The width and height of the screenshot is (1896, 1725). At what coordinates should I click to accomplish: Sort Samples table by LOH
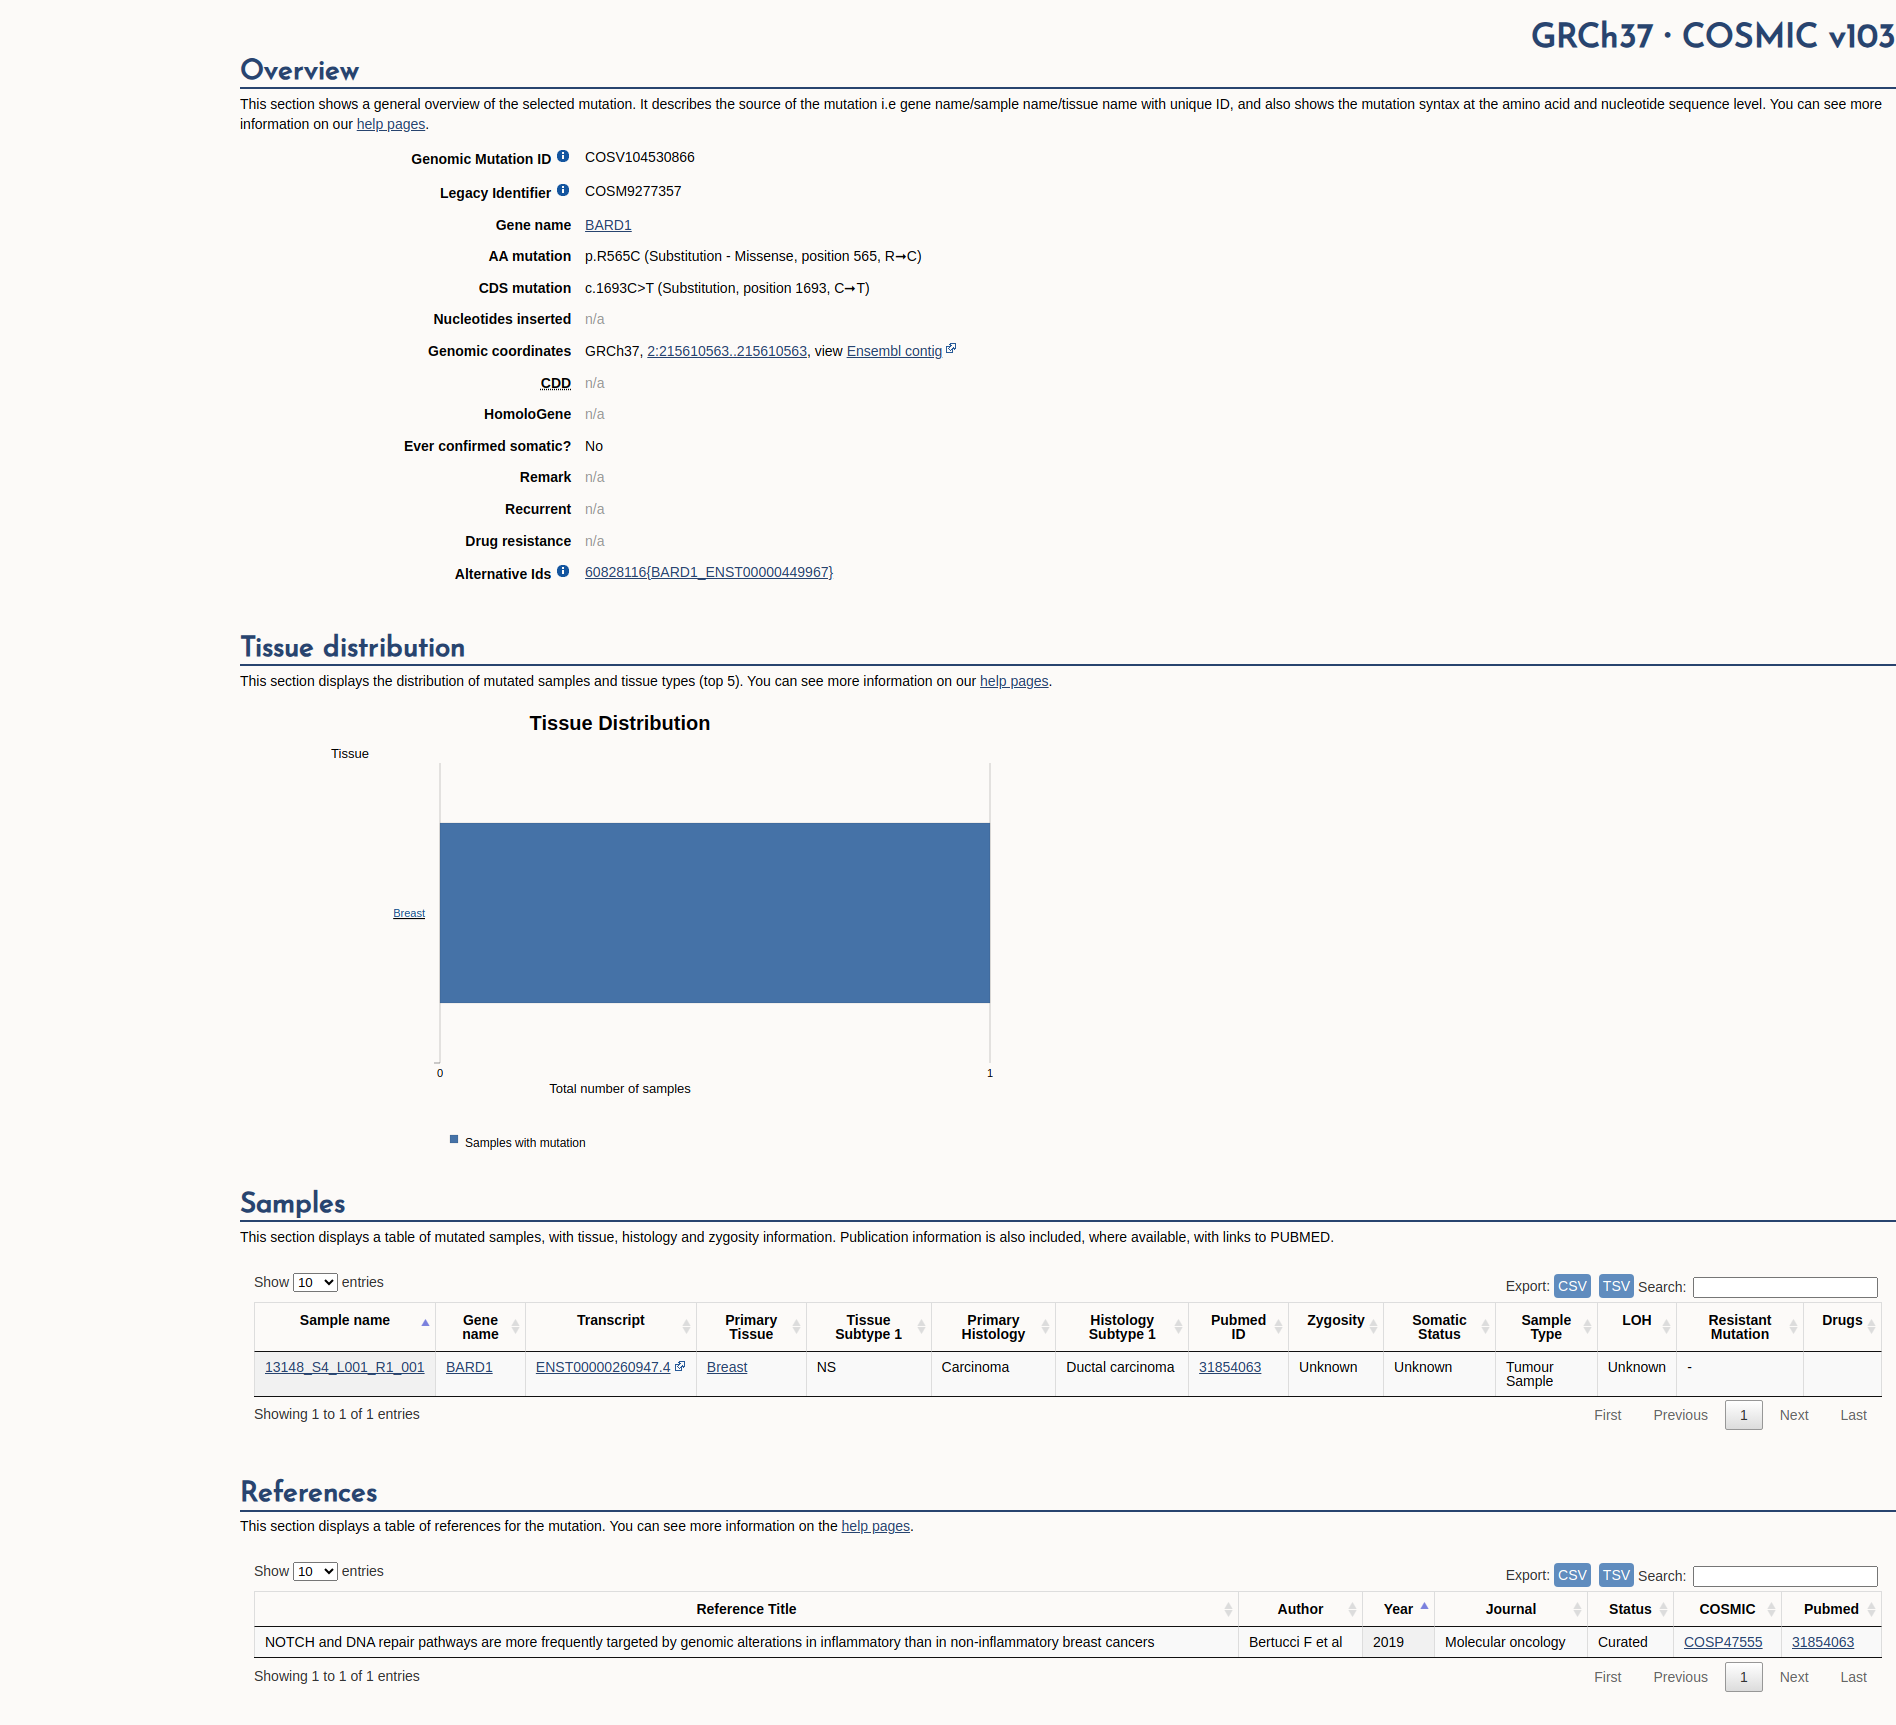1637,1327
